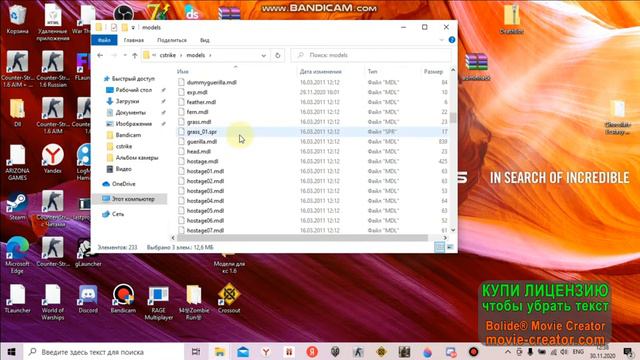Select the file hostage03.mdl
This screenshot has height=360, width=640.
(x=205, y=191)
